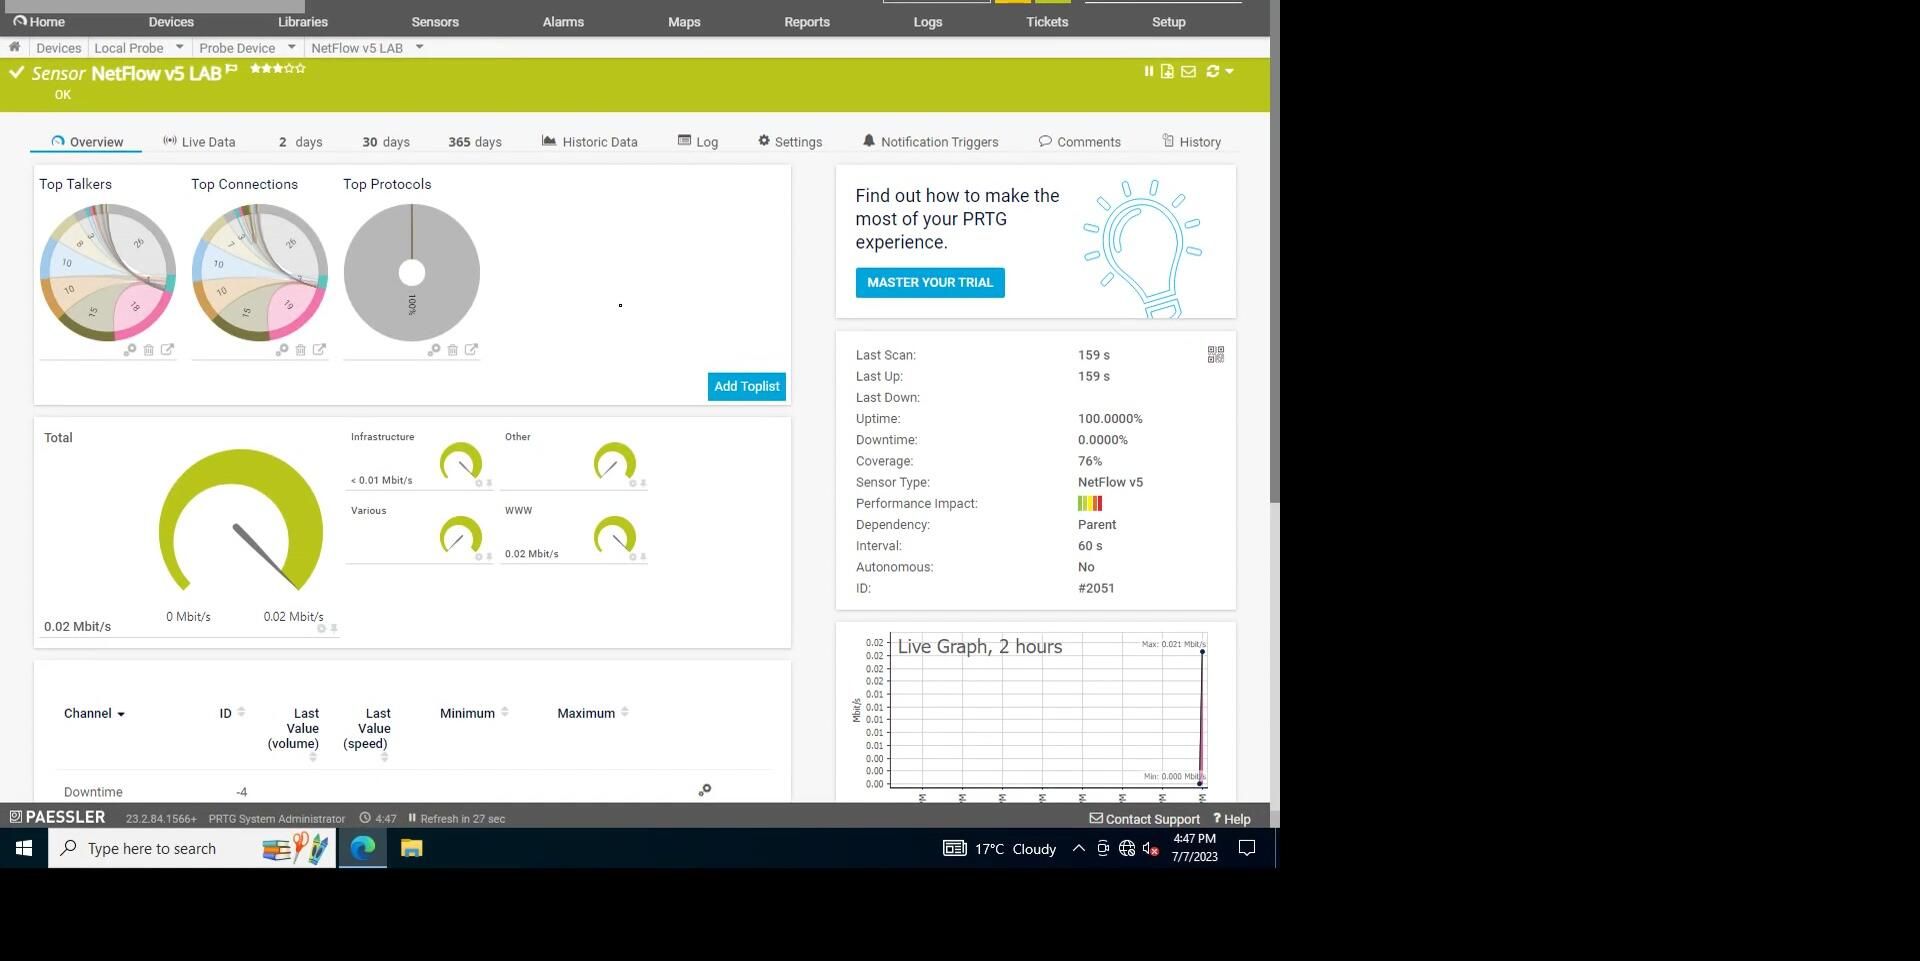This screenshot has width=1920, height=961.
Task: Click the Add Toplist button
Action: click(746, 386)
